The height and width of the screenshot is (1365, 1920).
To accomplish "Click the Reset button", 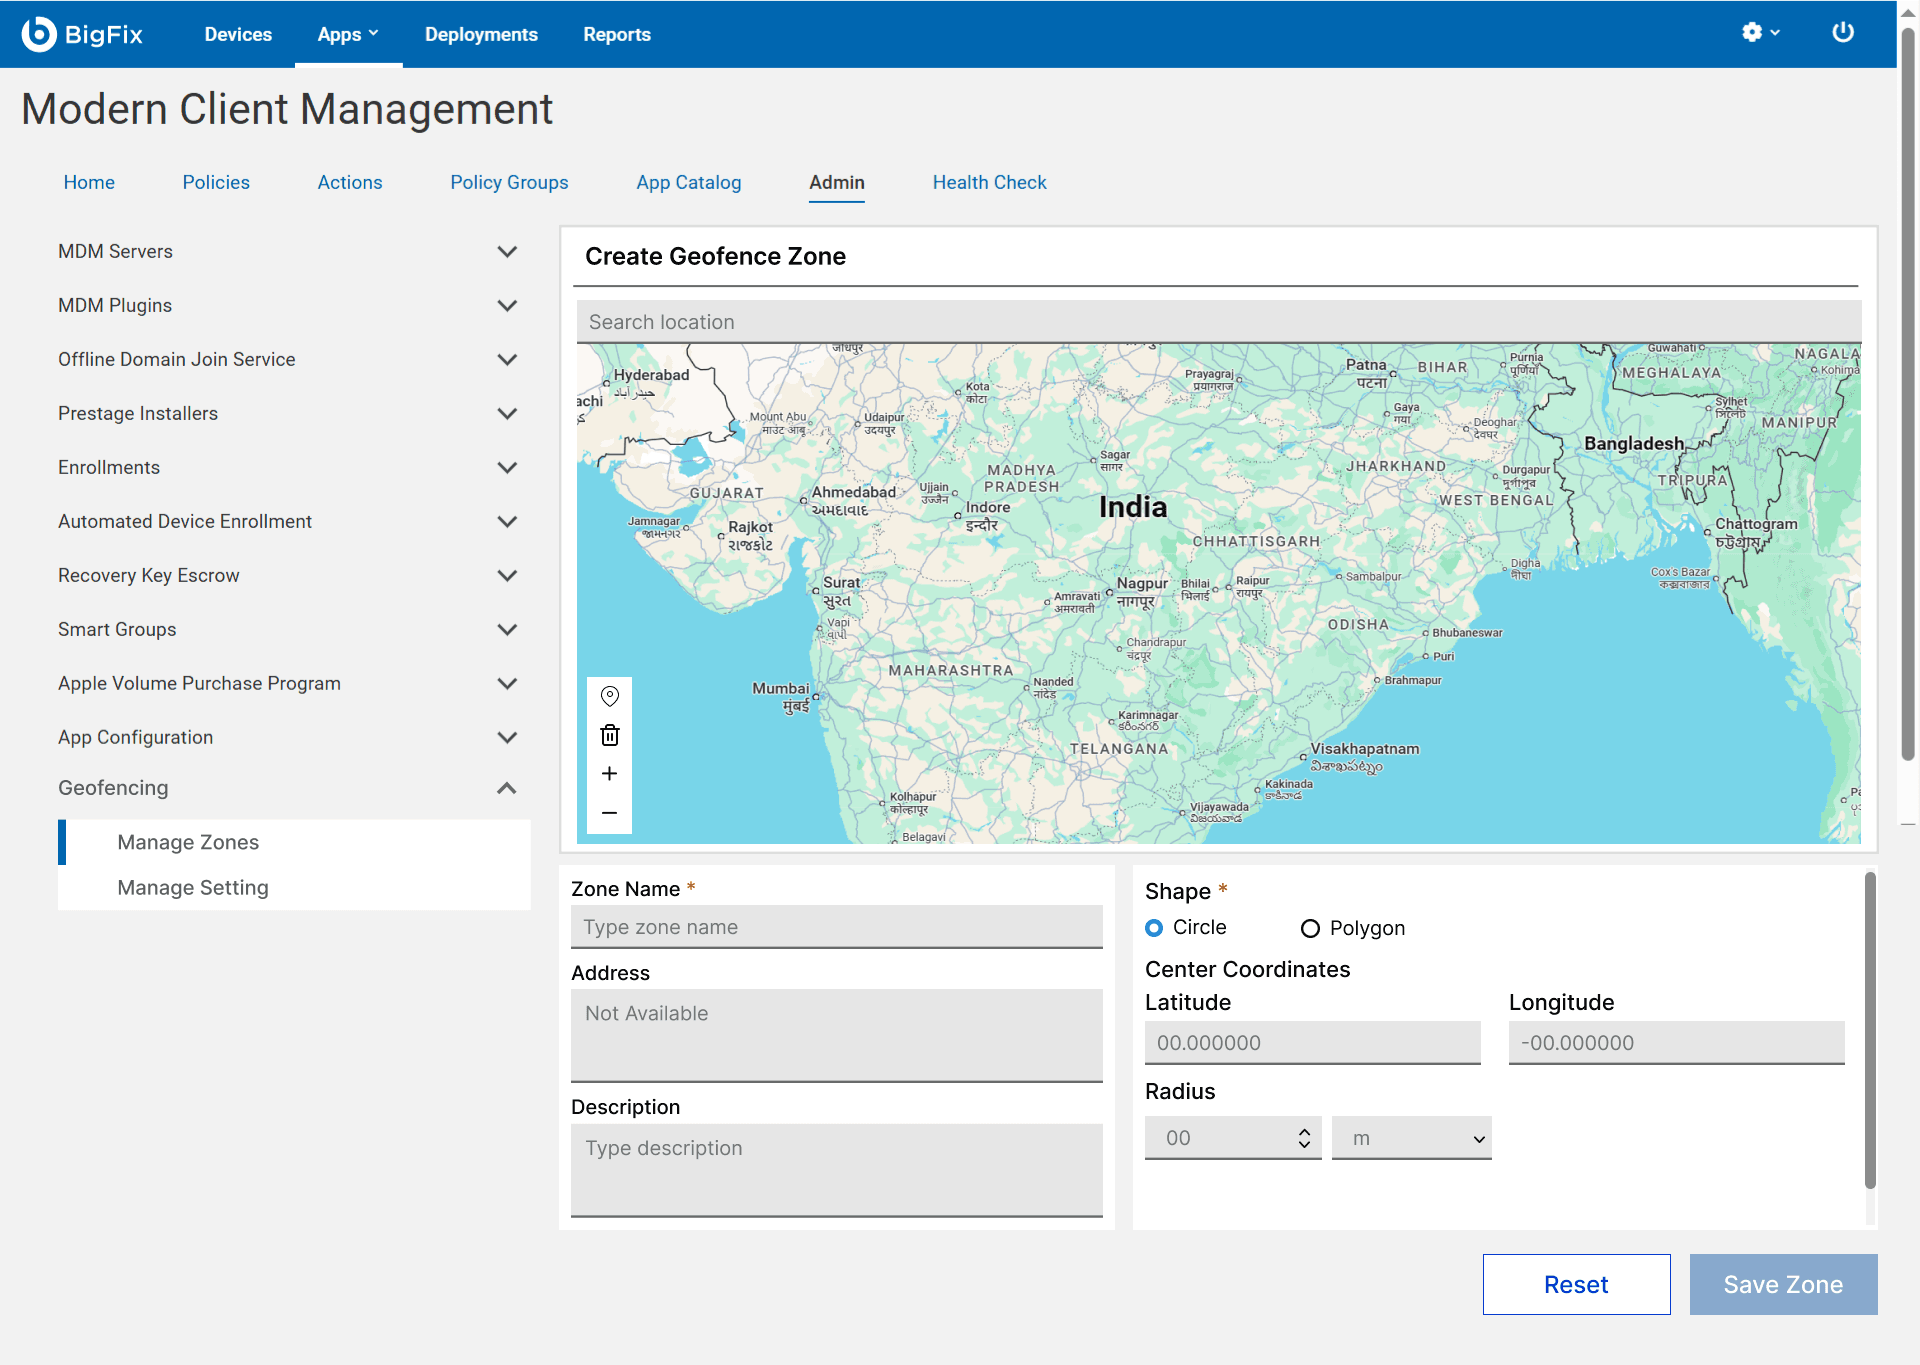I will 1576,1284.
